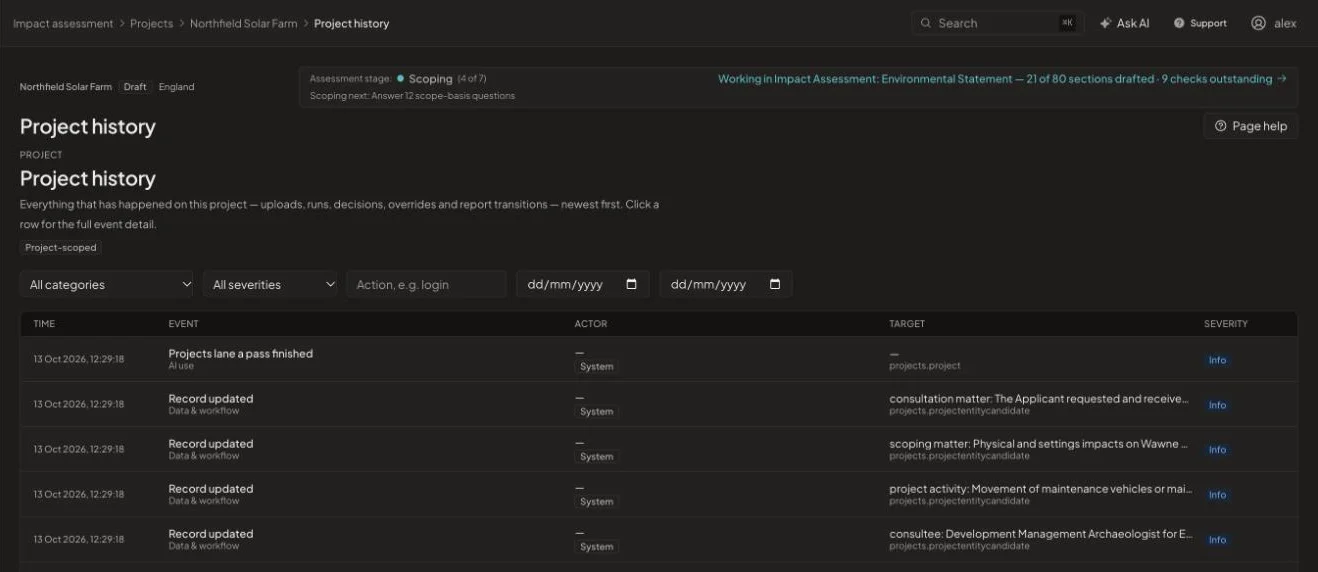Go to Impact assessment breadcrumb
The width and height of the screenshot is (1318, 572).
point(63,23)
